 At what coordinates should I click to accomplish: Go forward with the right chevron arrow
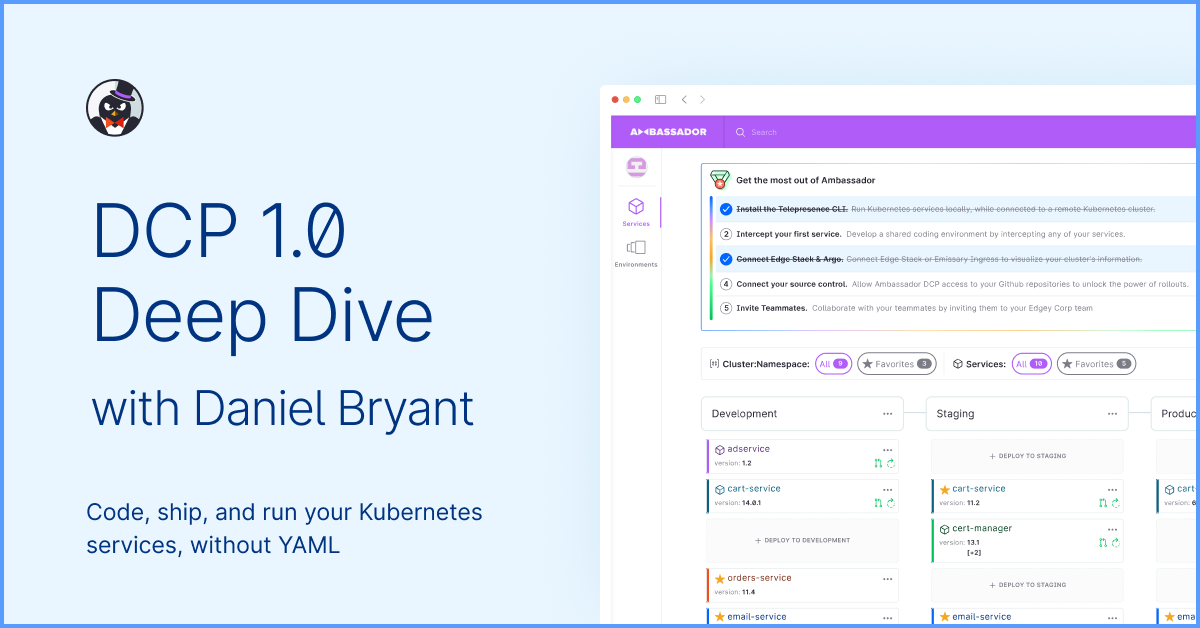tap(702, 99)
